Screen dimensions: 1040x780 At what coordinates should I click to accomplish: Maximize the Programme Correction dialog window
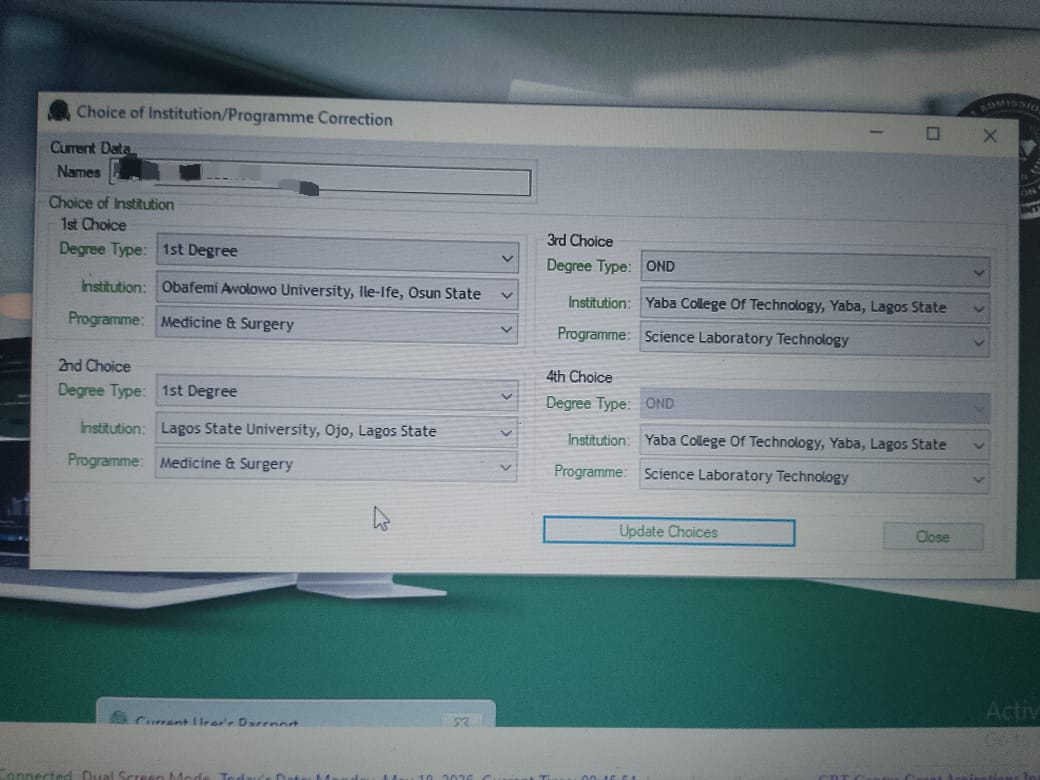click(933, 133)
